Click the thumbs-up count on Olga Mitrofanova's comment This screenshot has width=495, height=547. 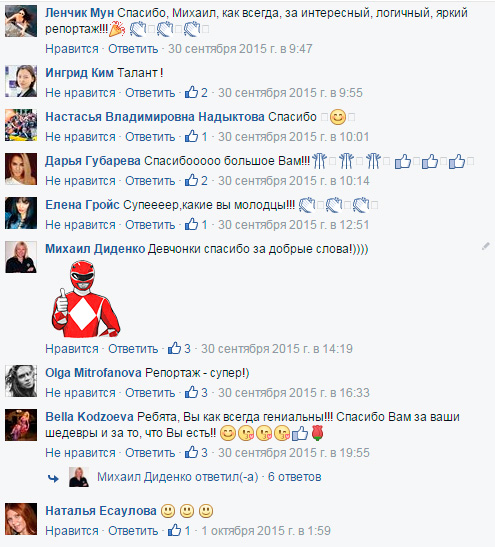(x=196, y=392)
